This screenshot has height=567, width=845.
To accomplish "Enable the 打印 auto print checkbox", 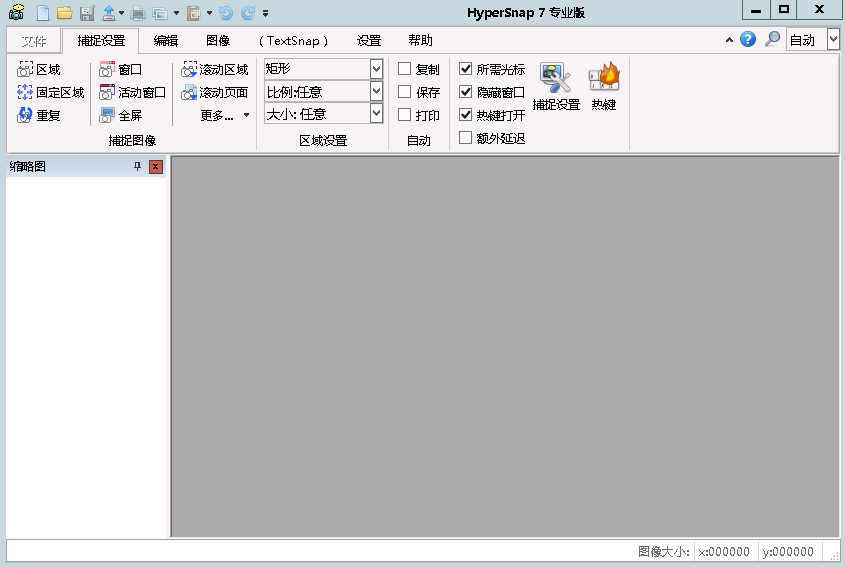I will (405, 115).
